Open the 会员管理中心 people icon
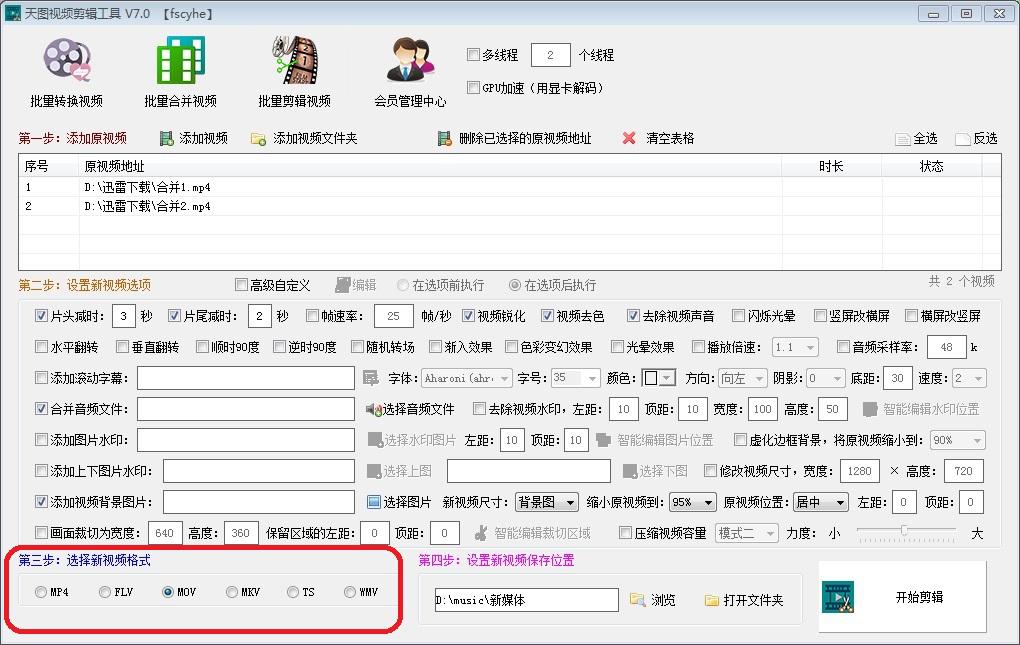Screen dimensions: 1020x645 coord(410,60)
